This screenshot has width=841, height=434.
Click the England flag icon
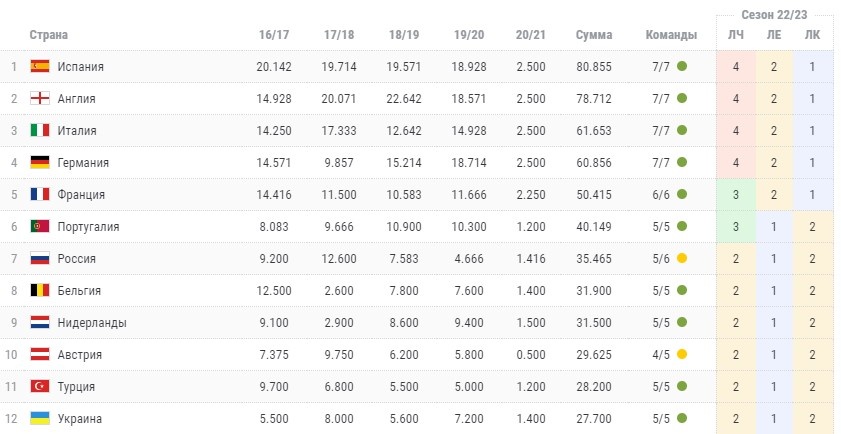40,98
